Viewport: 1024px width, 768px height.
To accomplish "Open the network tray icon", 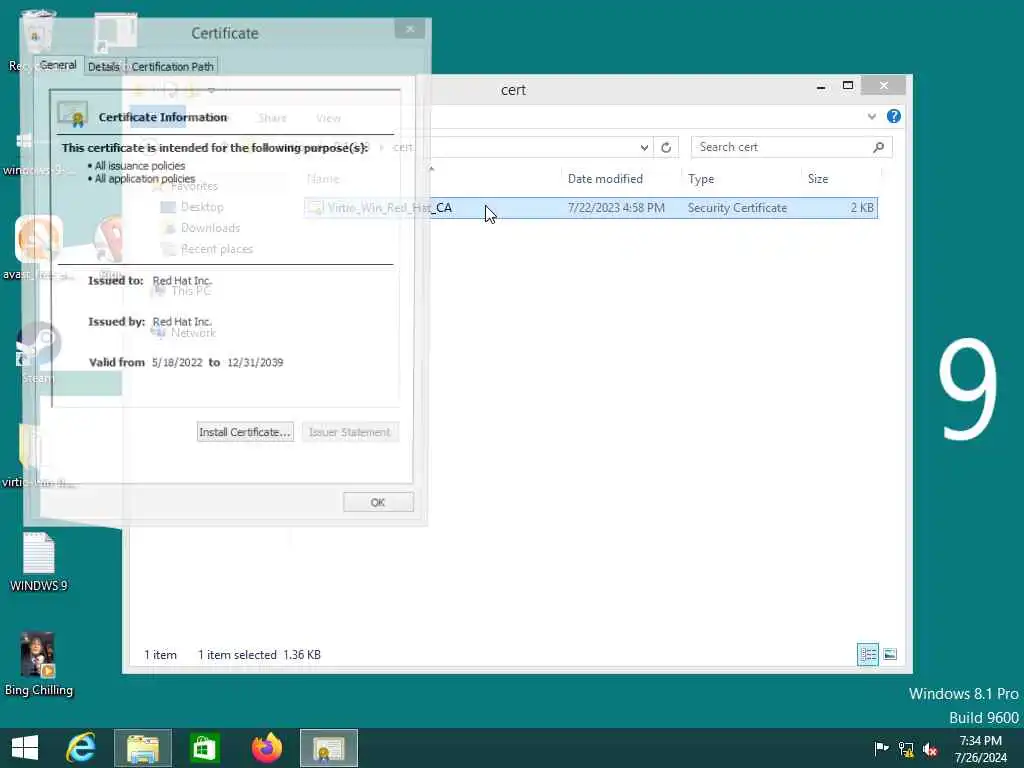I will pyautogui.click(x=906, y=749).
